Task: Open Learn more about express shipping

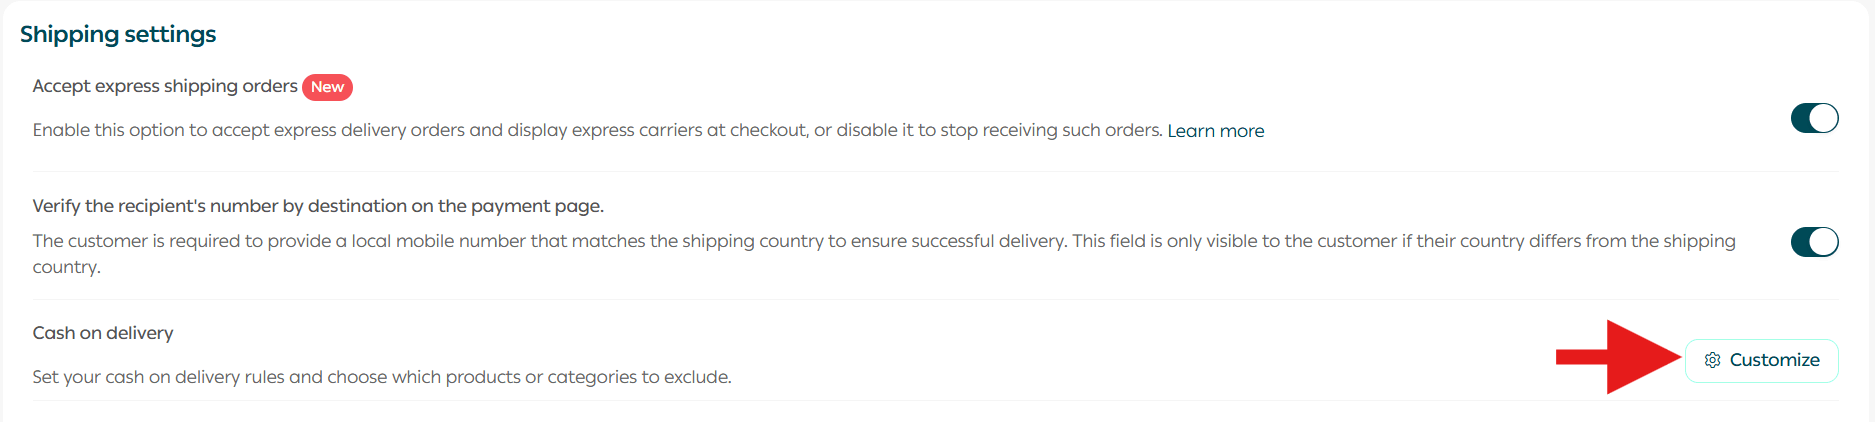Action: pyautogui.click(x=1215, y=131)
